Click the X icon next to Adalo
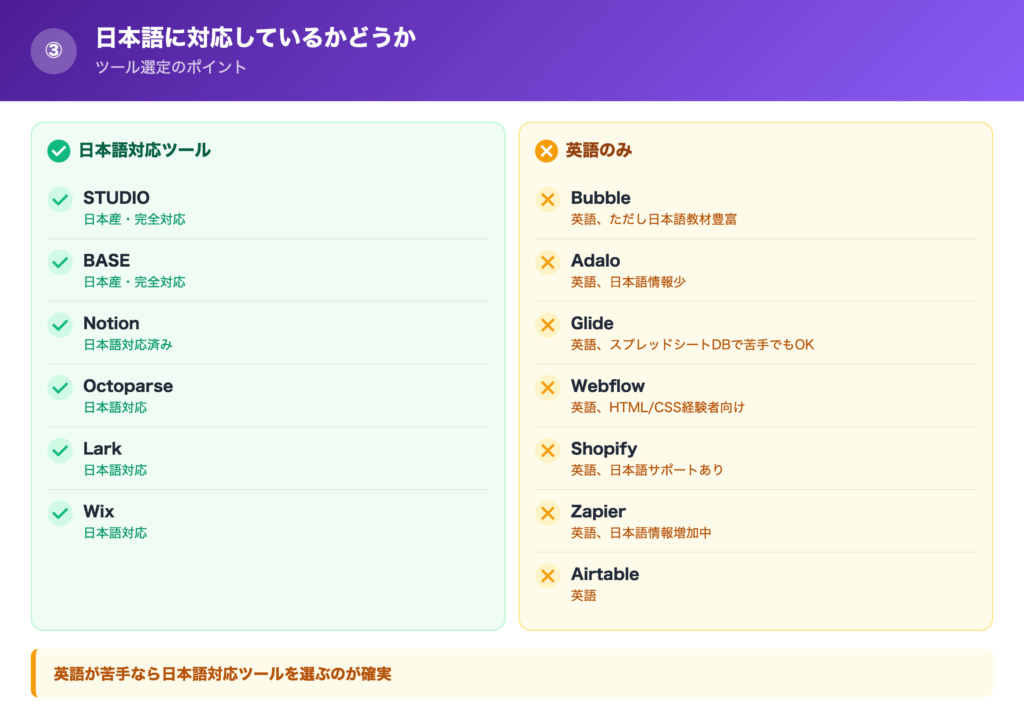Image resolution: width=1024 pixels, height=718 pixels. click(547, 263)
